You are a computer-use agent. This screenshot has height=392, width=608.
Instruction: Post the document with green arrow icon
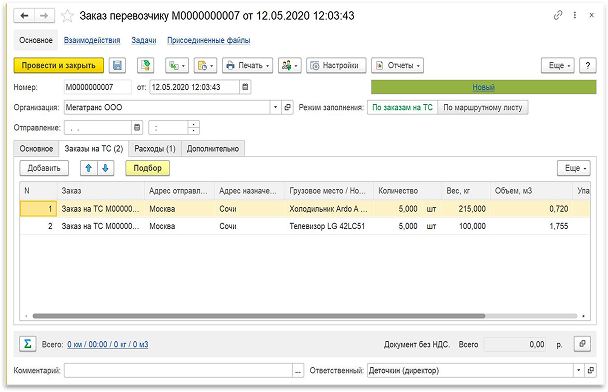click(x=145, y=66)
